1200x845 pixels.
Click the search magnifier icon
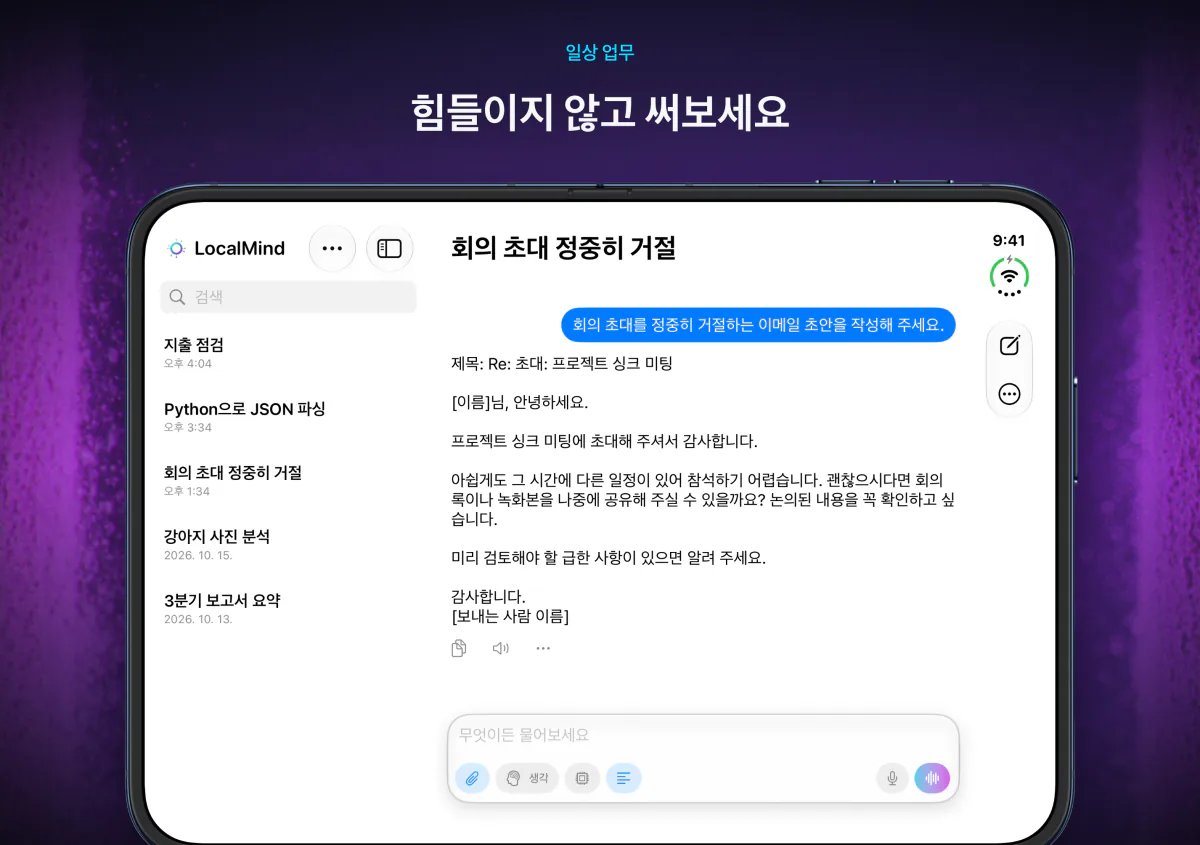point(178,297)
